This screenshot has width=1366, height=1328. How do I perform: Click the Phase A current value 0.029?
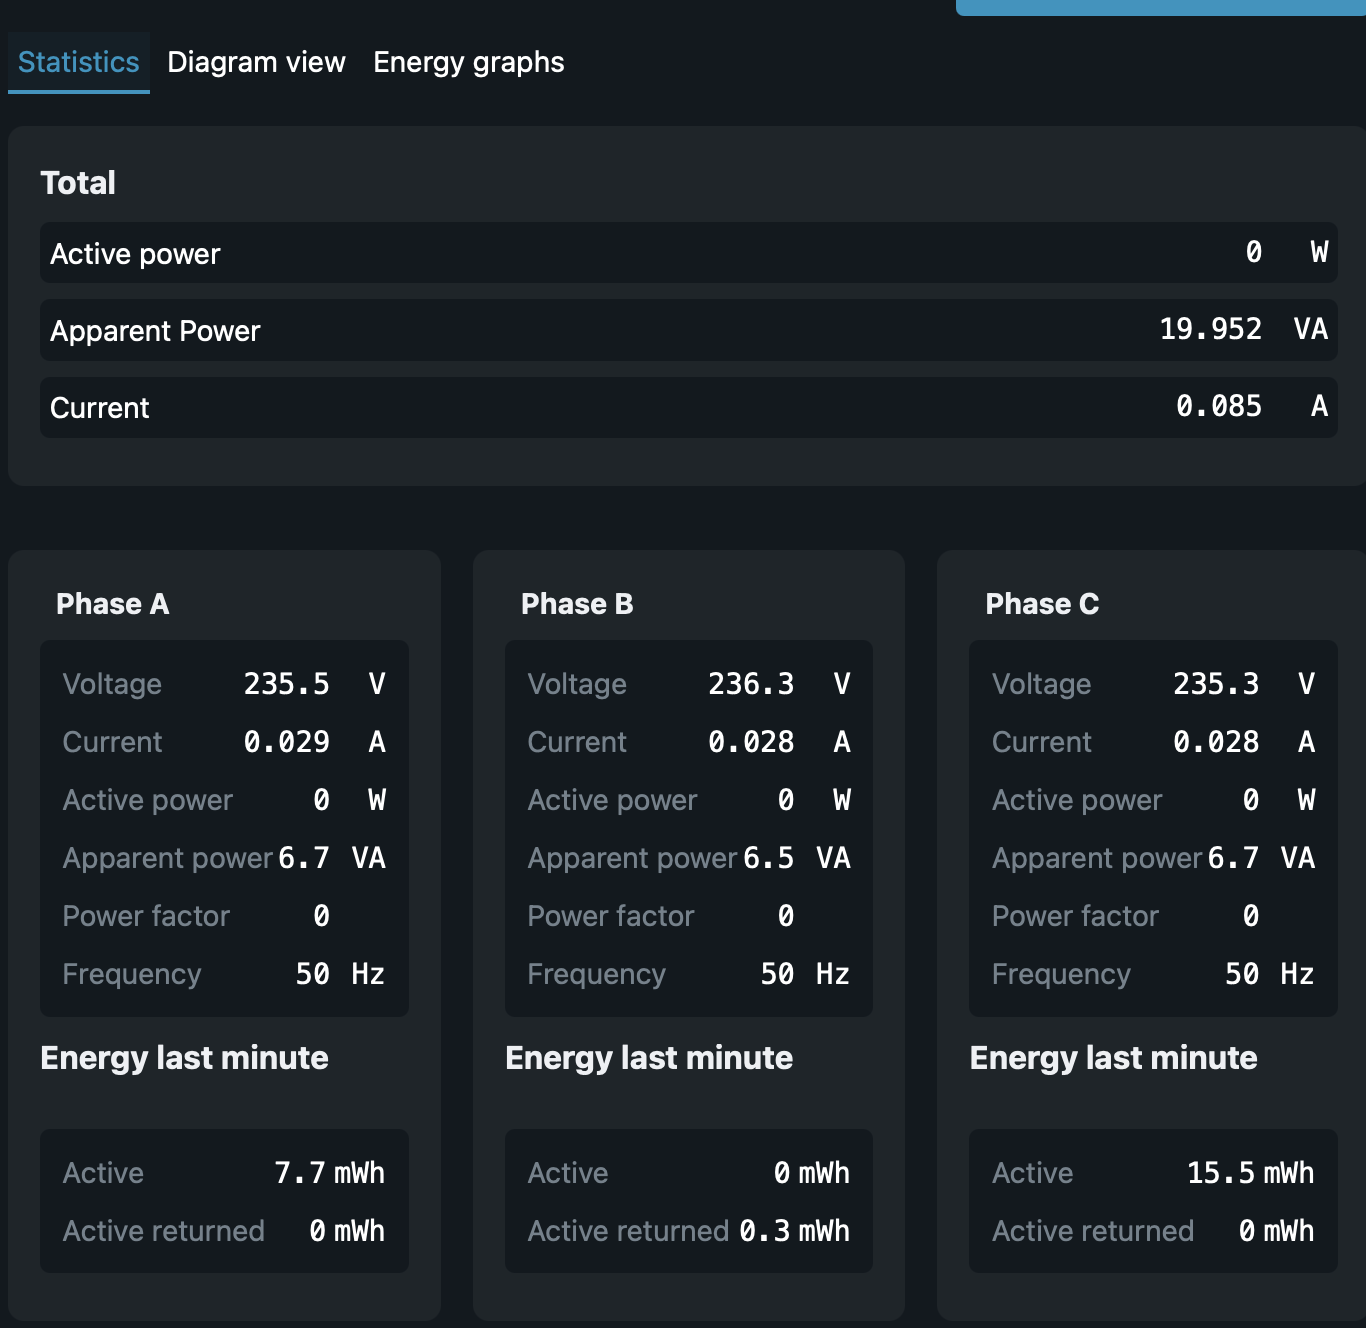[x=286, y=742]
